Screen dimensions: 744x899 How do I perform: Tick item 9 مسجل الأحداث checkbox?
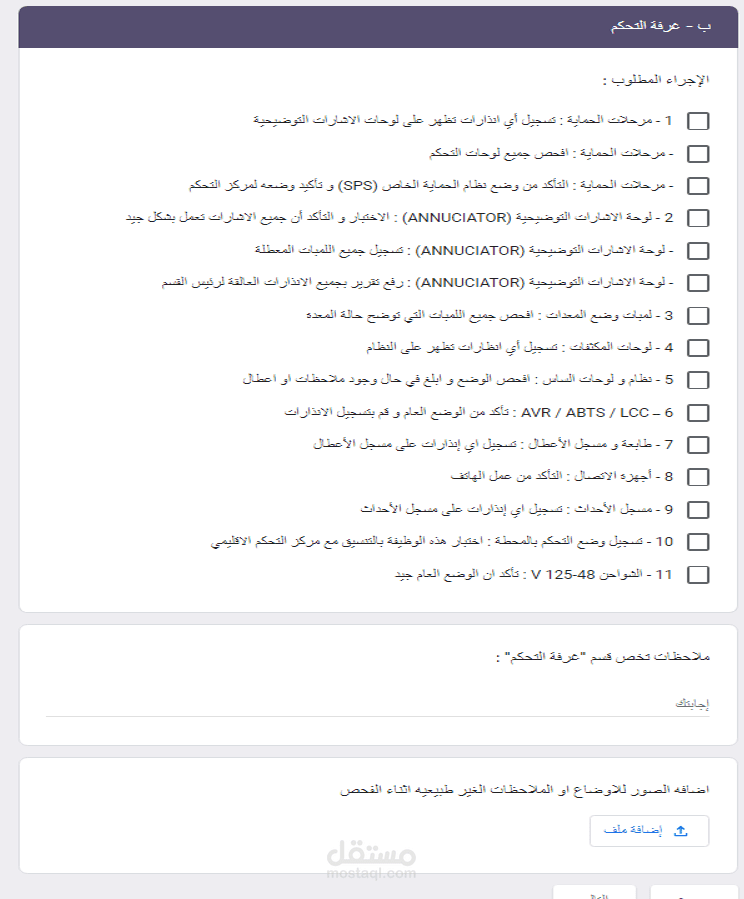[699, 510]
